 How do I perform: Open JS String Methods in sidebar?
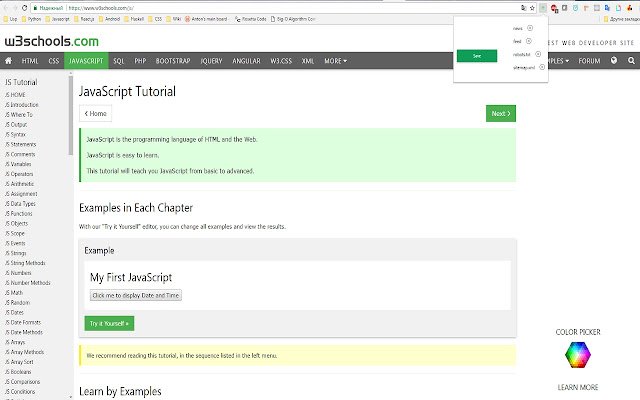(25, 263)
